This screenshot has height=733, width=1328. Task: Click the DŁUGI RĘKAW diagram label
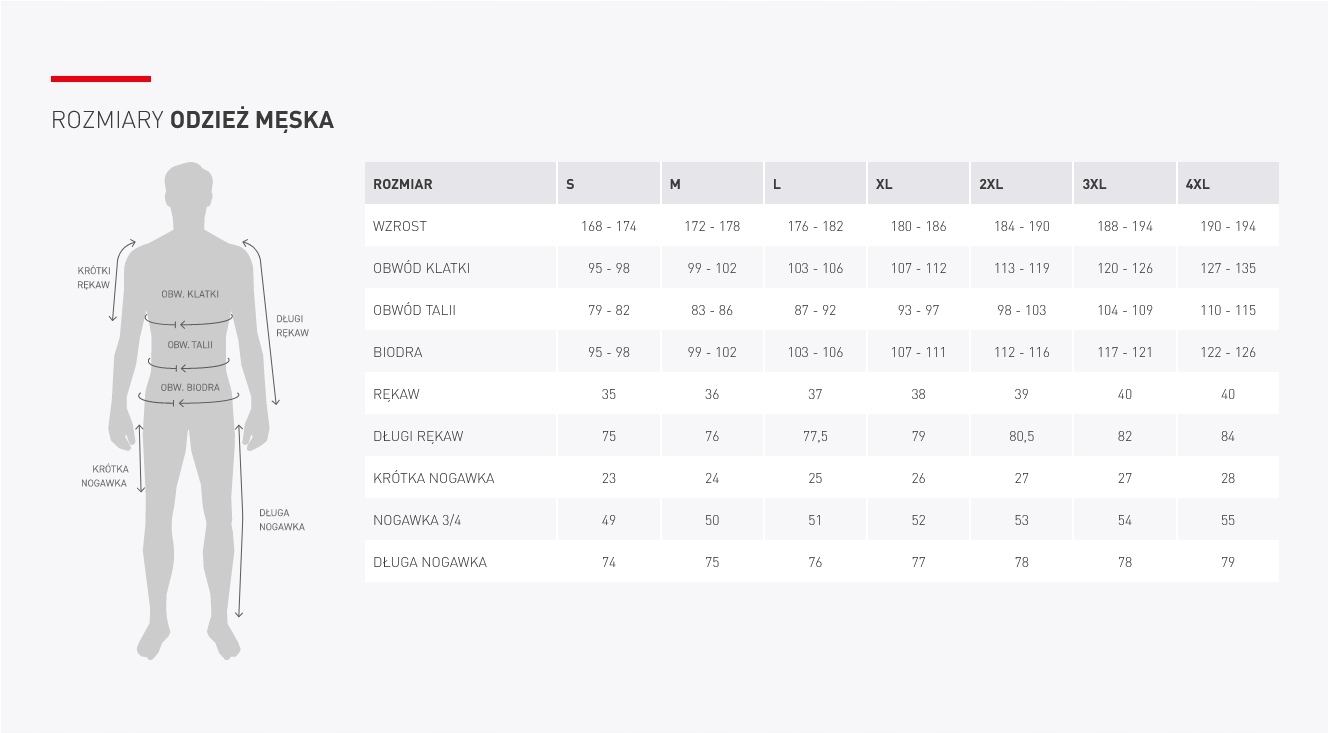pyautogui.click(x=292, y=326)
